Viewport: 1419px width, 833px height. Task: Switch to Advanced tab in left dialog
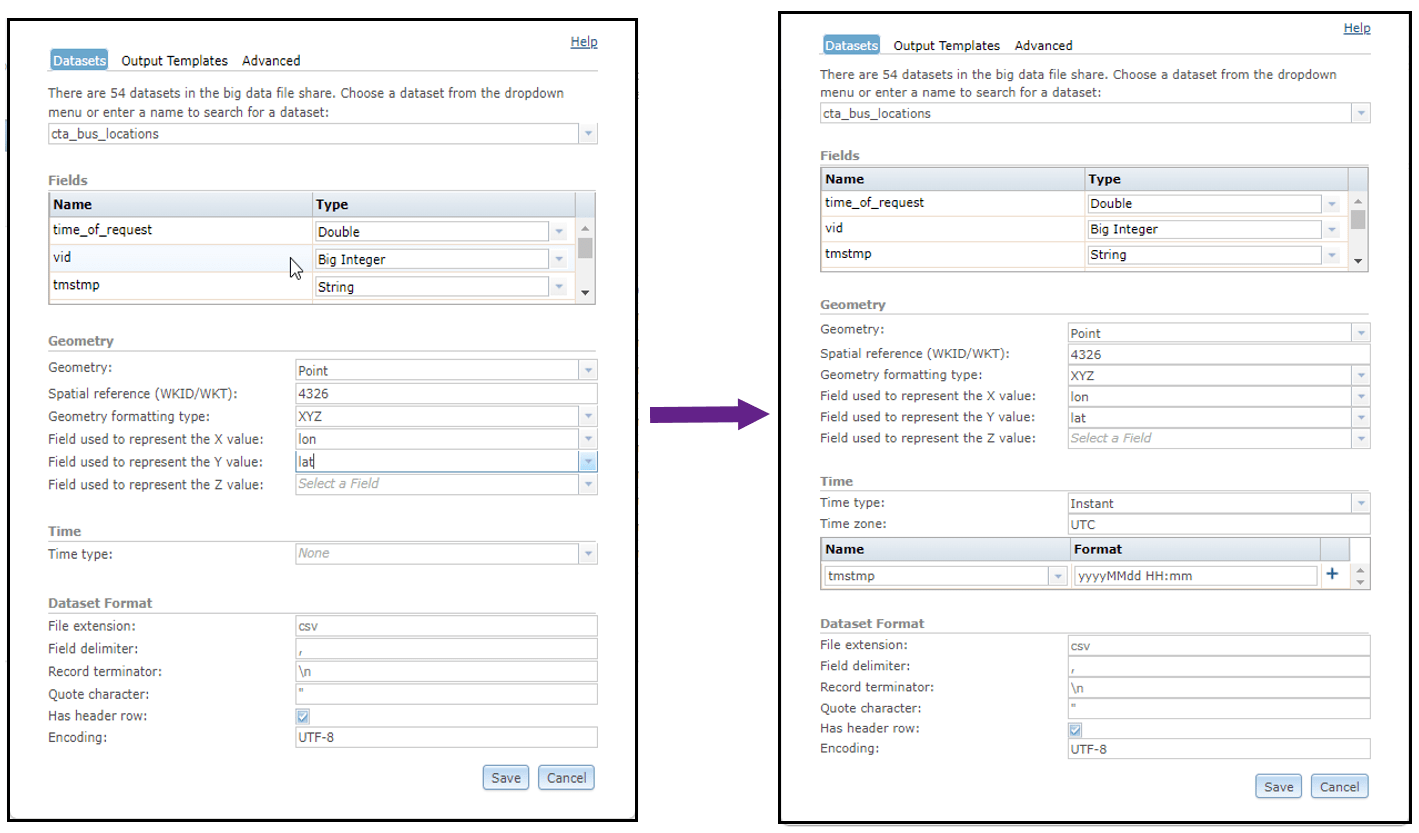coord(271,61)
